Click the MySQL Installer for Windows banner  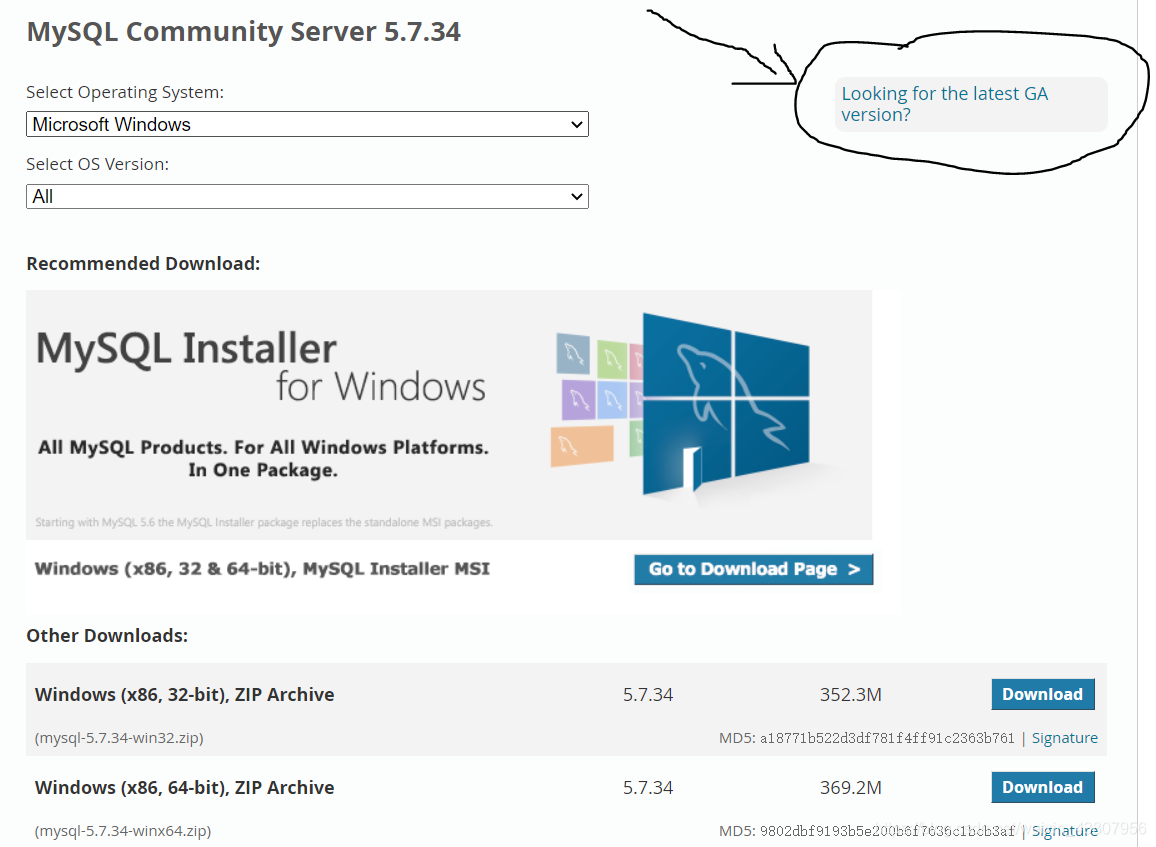pos(449,414)
